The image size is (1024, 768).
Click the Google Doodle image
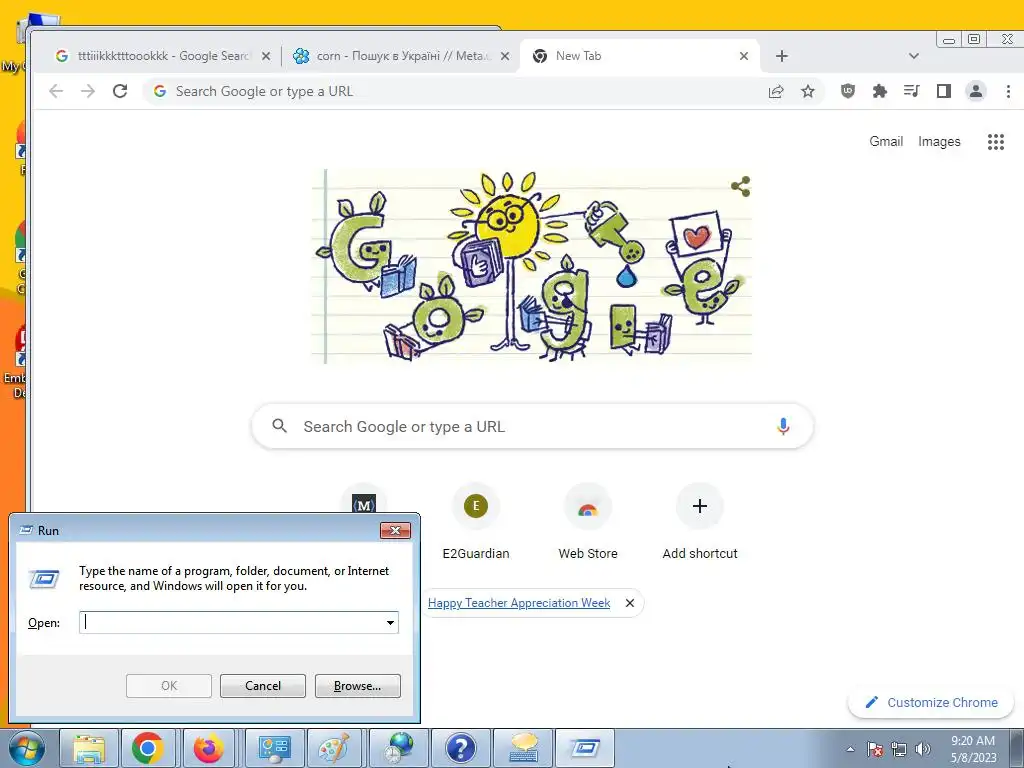click(532, 266)
